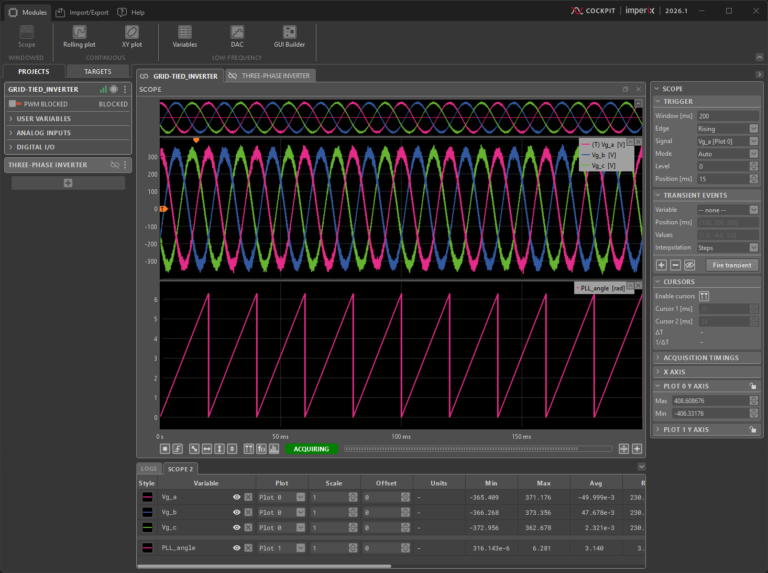Hide the Vg_a trace visibility

[237, 497]
